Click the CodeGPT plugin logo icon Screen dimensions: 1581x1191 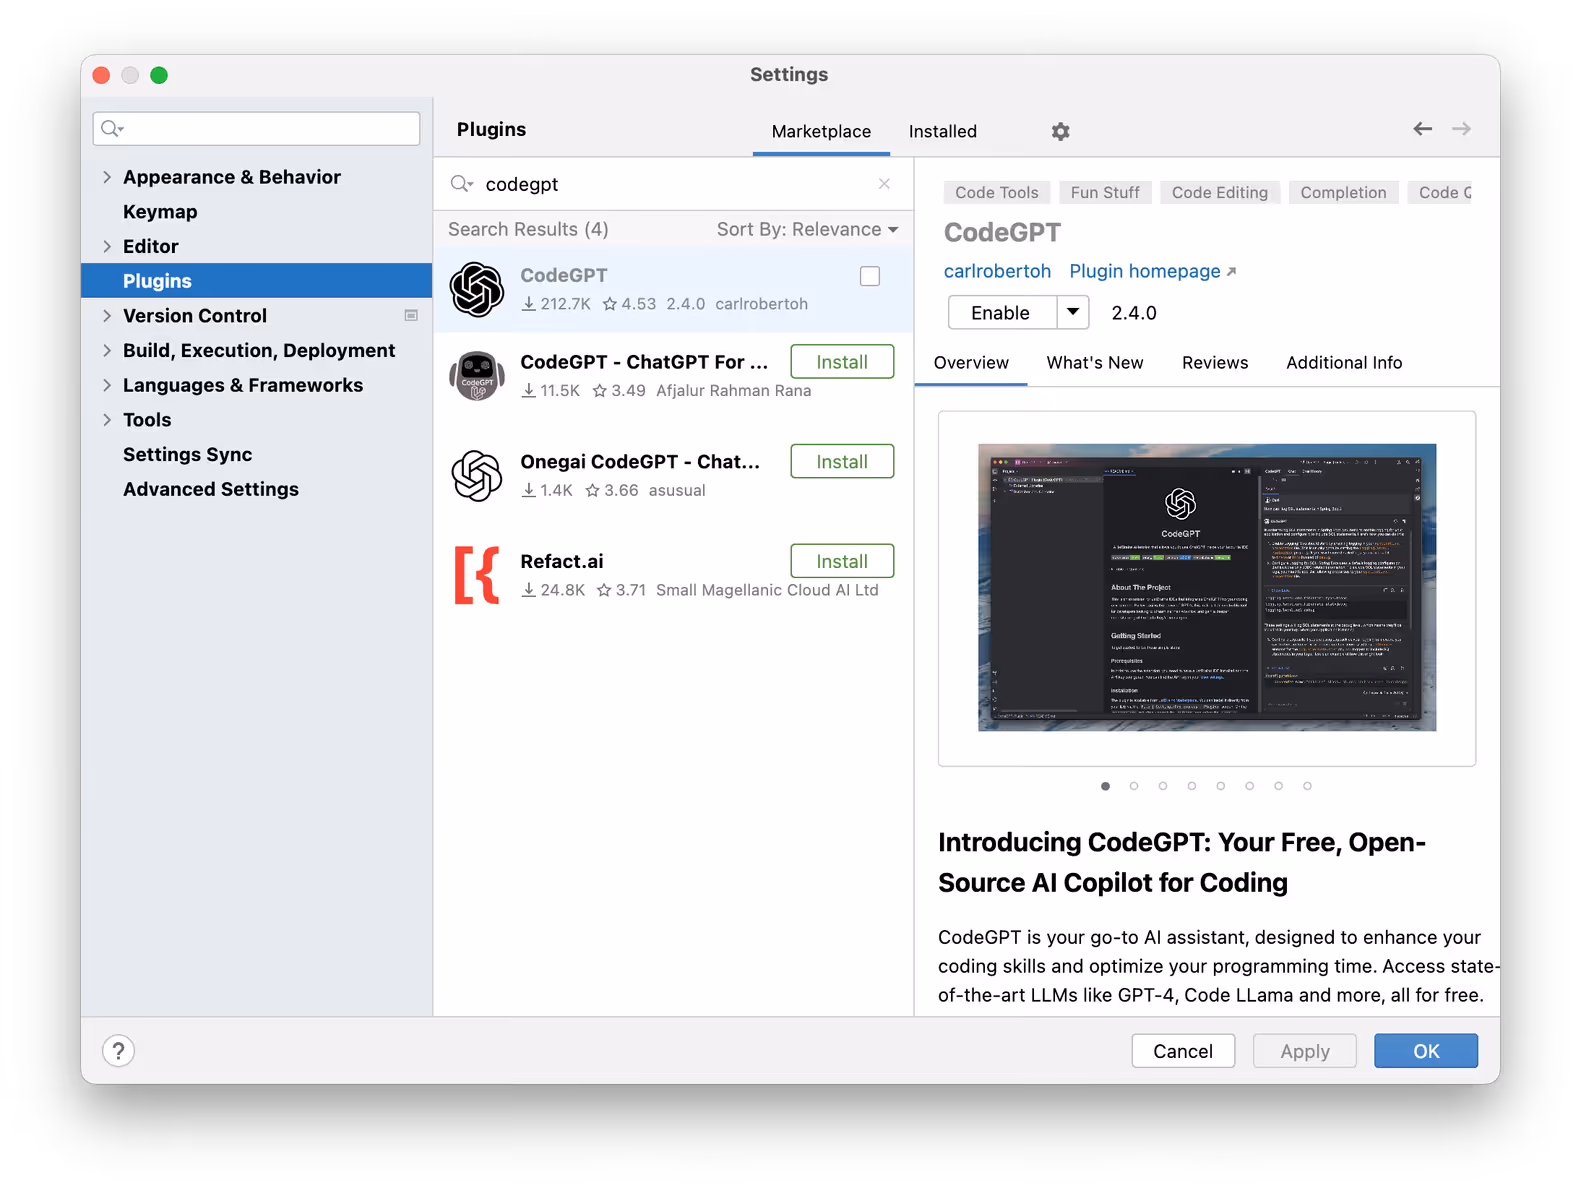tap(477, 289)
